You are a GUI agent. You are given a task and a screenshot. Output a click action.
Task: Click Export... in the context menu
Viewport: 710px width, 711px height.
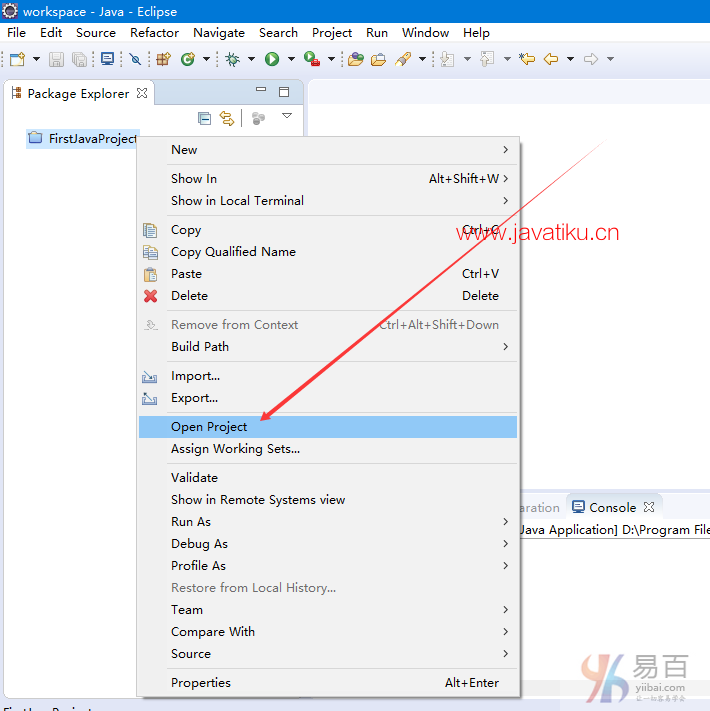[328, 398]
